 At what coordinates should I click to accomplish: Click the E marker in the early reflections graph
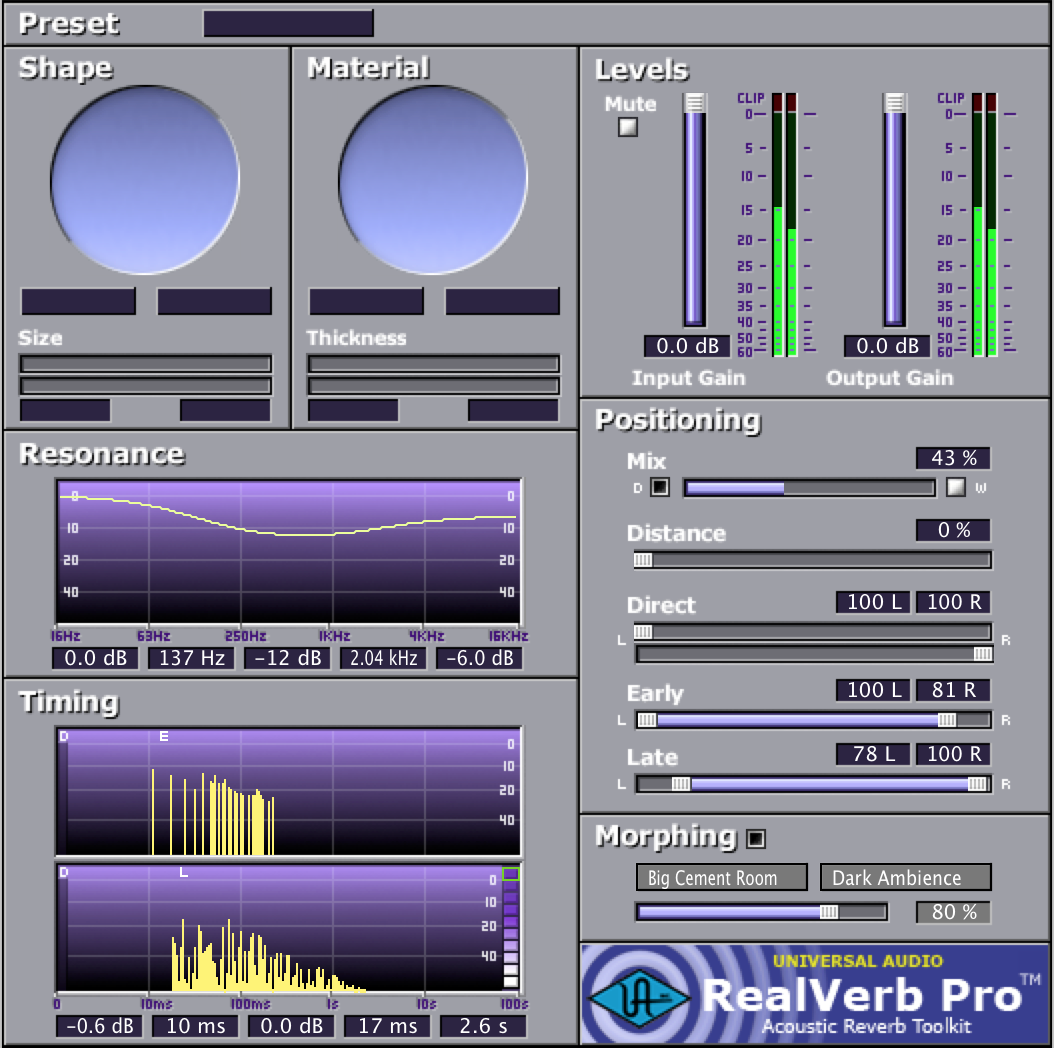[x=164, y=737]
